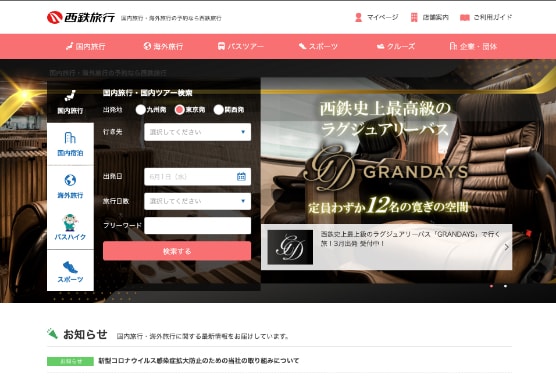Select the first carousel indicator dot
The width and height of the screenshot is (556, 384).
(491, 286)
